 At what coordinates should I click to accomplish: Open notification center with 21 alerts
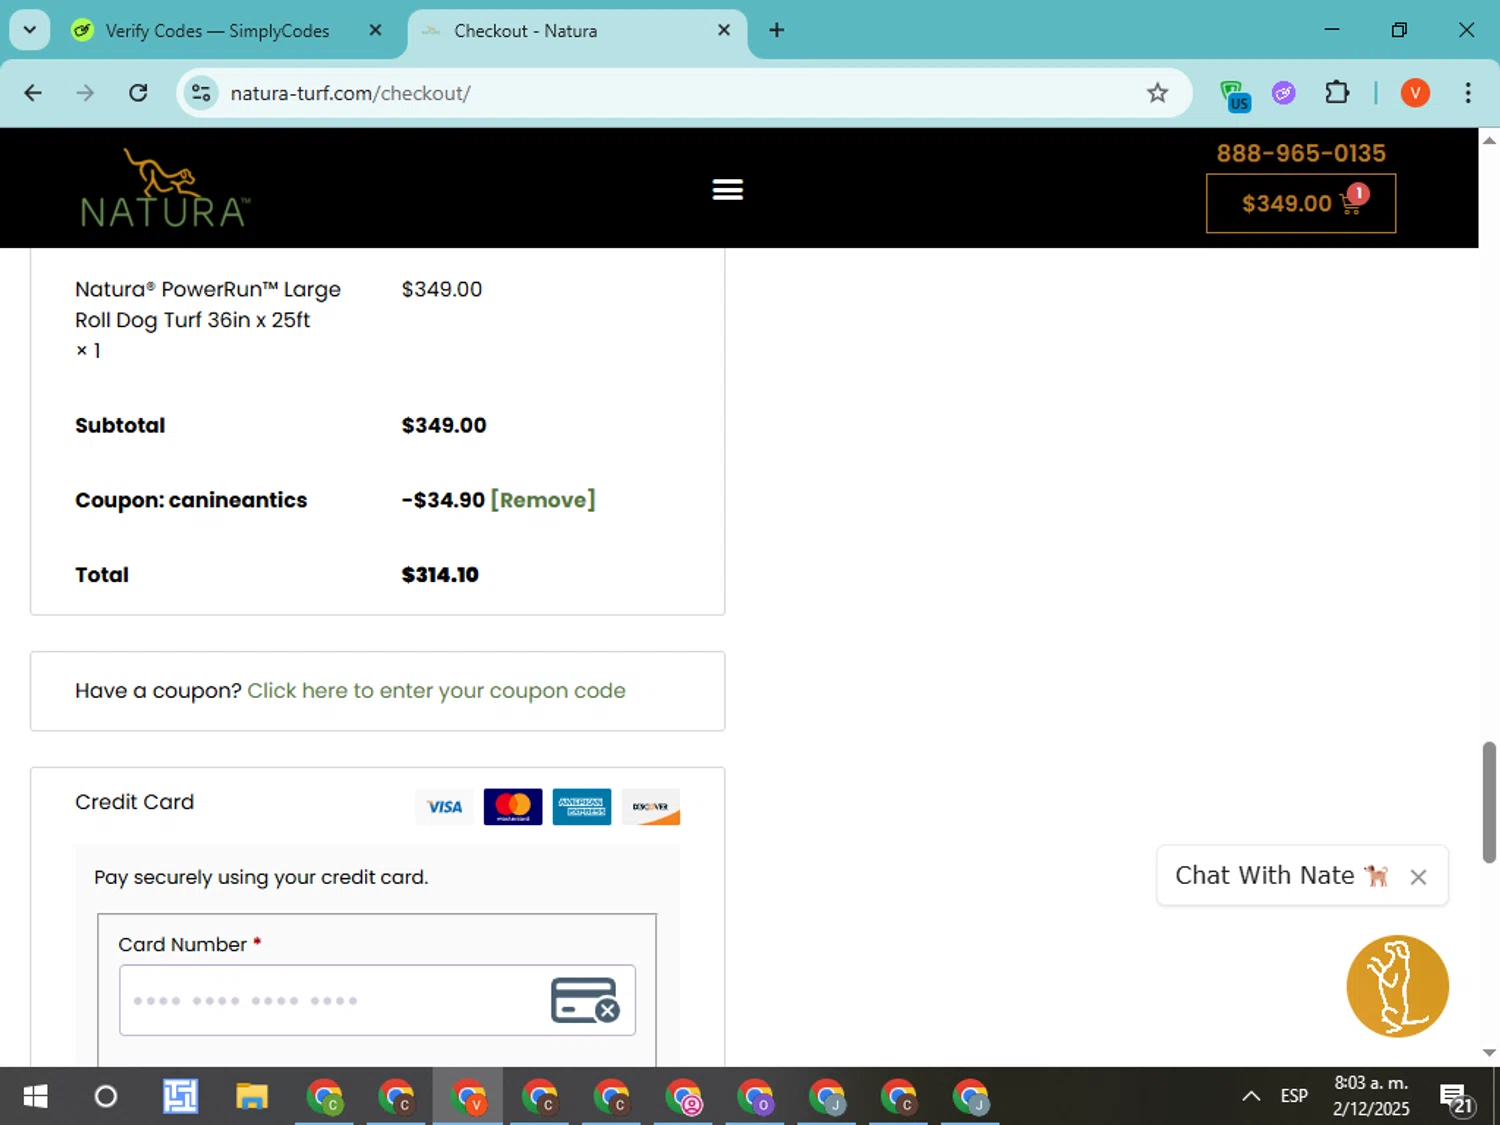click(1457, 1098)
